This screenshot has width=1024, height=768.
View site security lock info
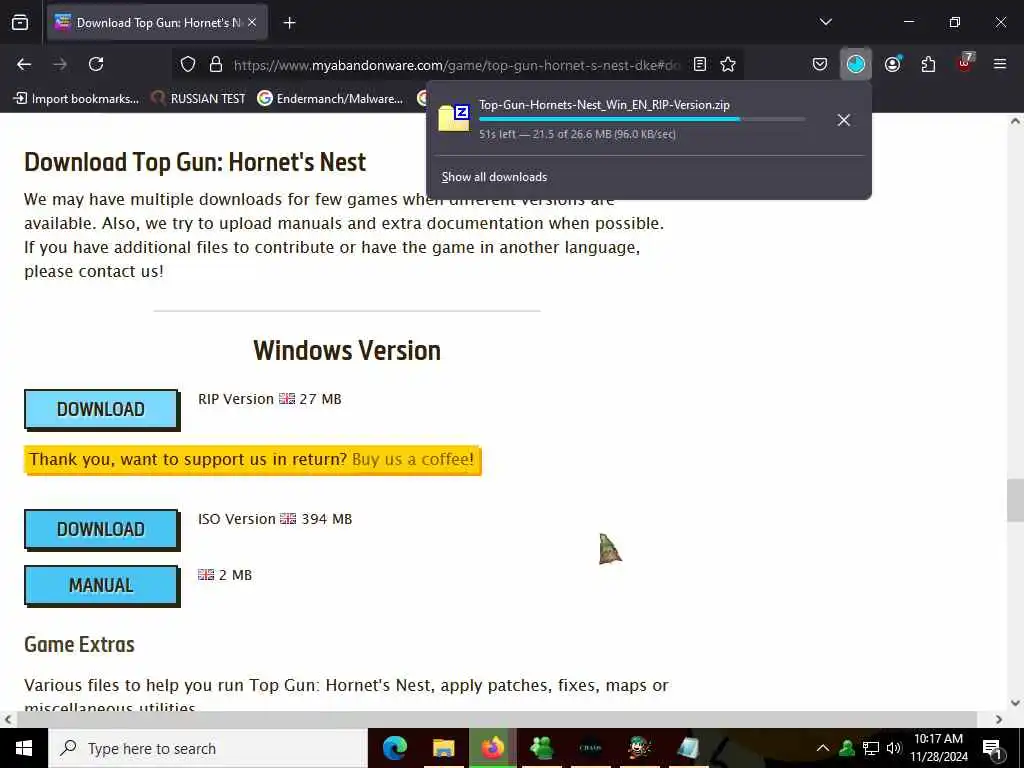tap(216, 64)
